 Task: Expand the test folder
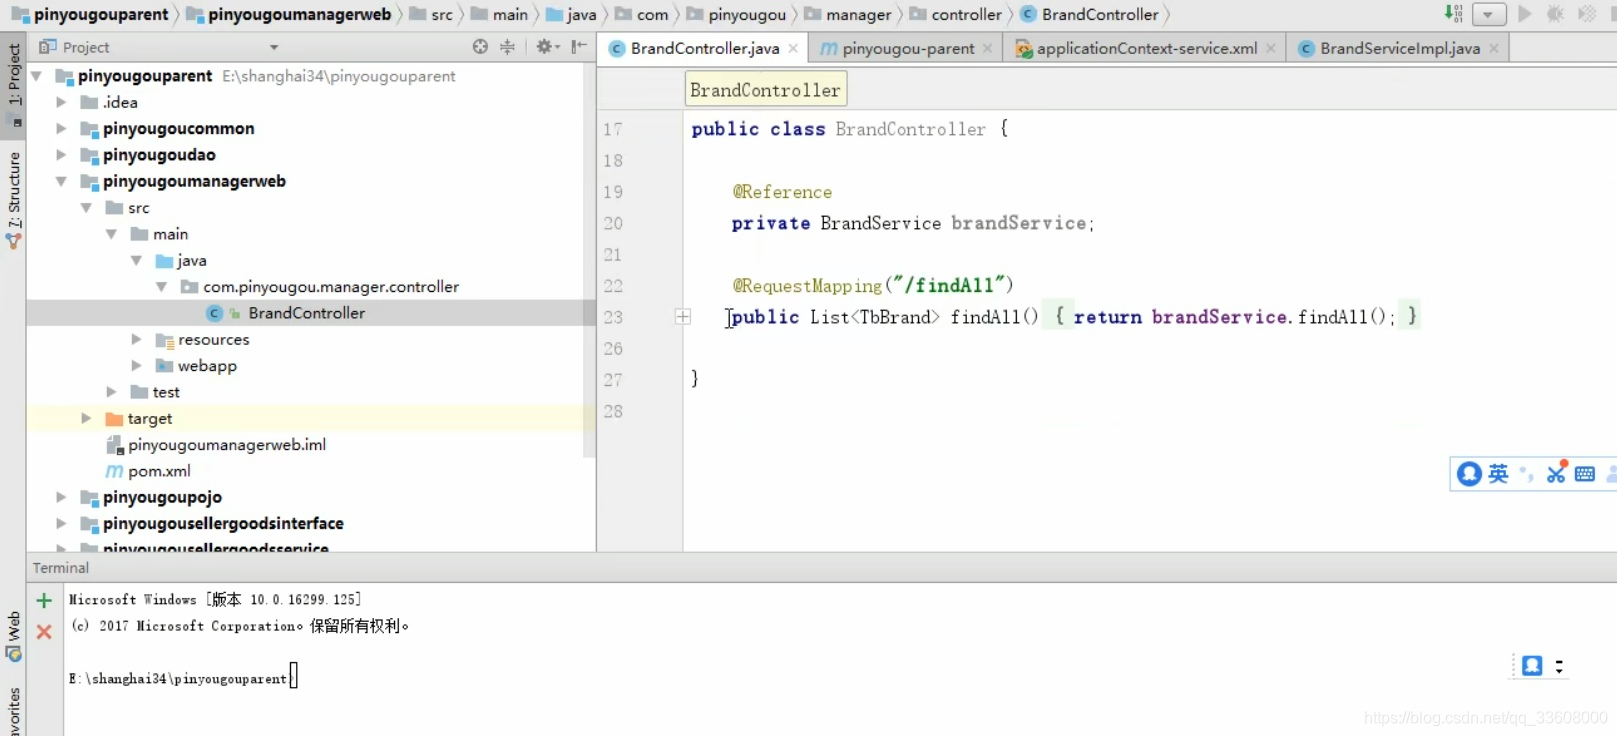click(x=111, y=392)
